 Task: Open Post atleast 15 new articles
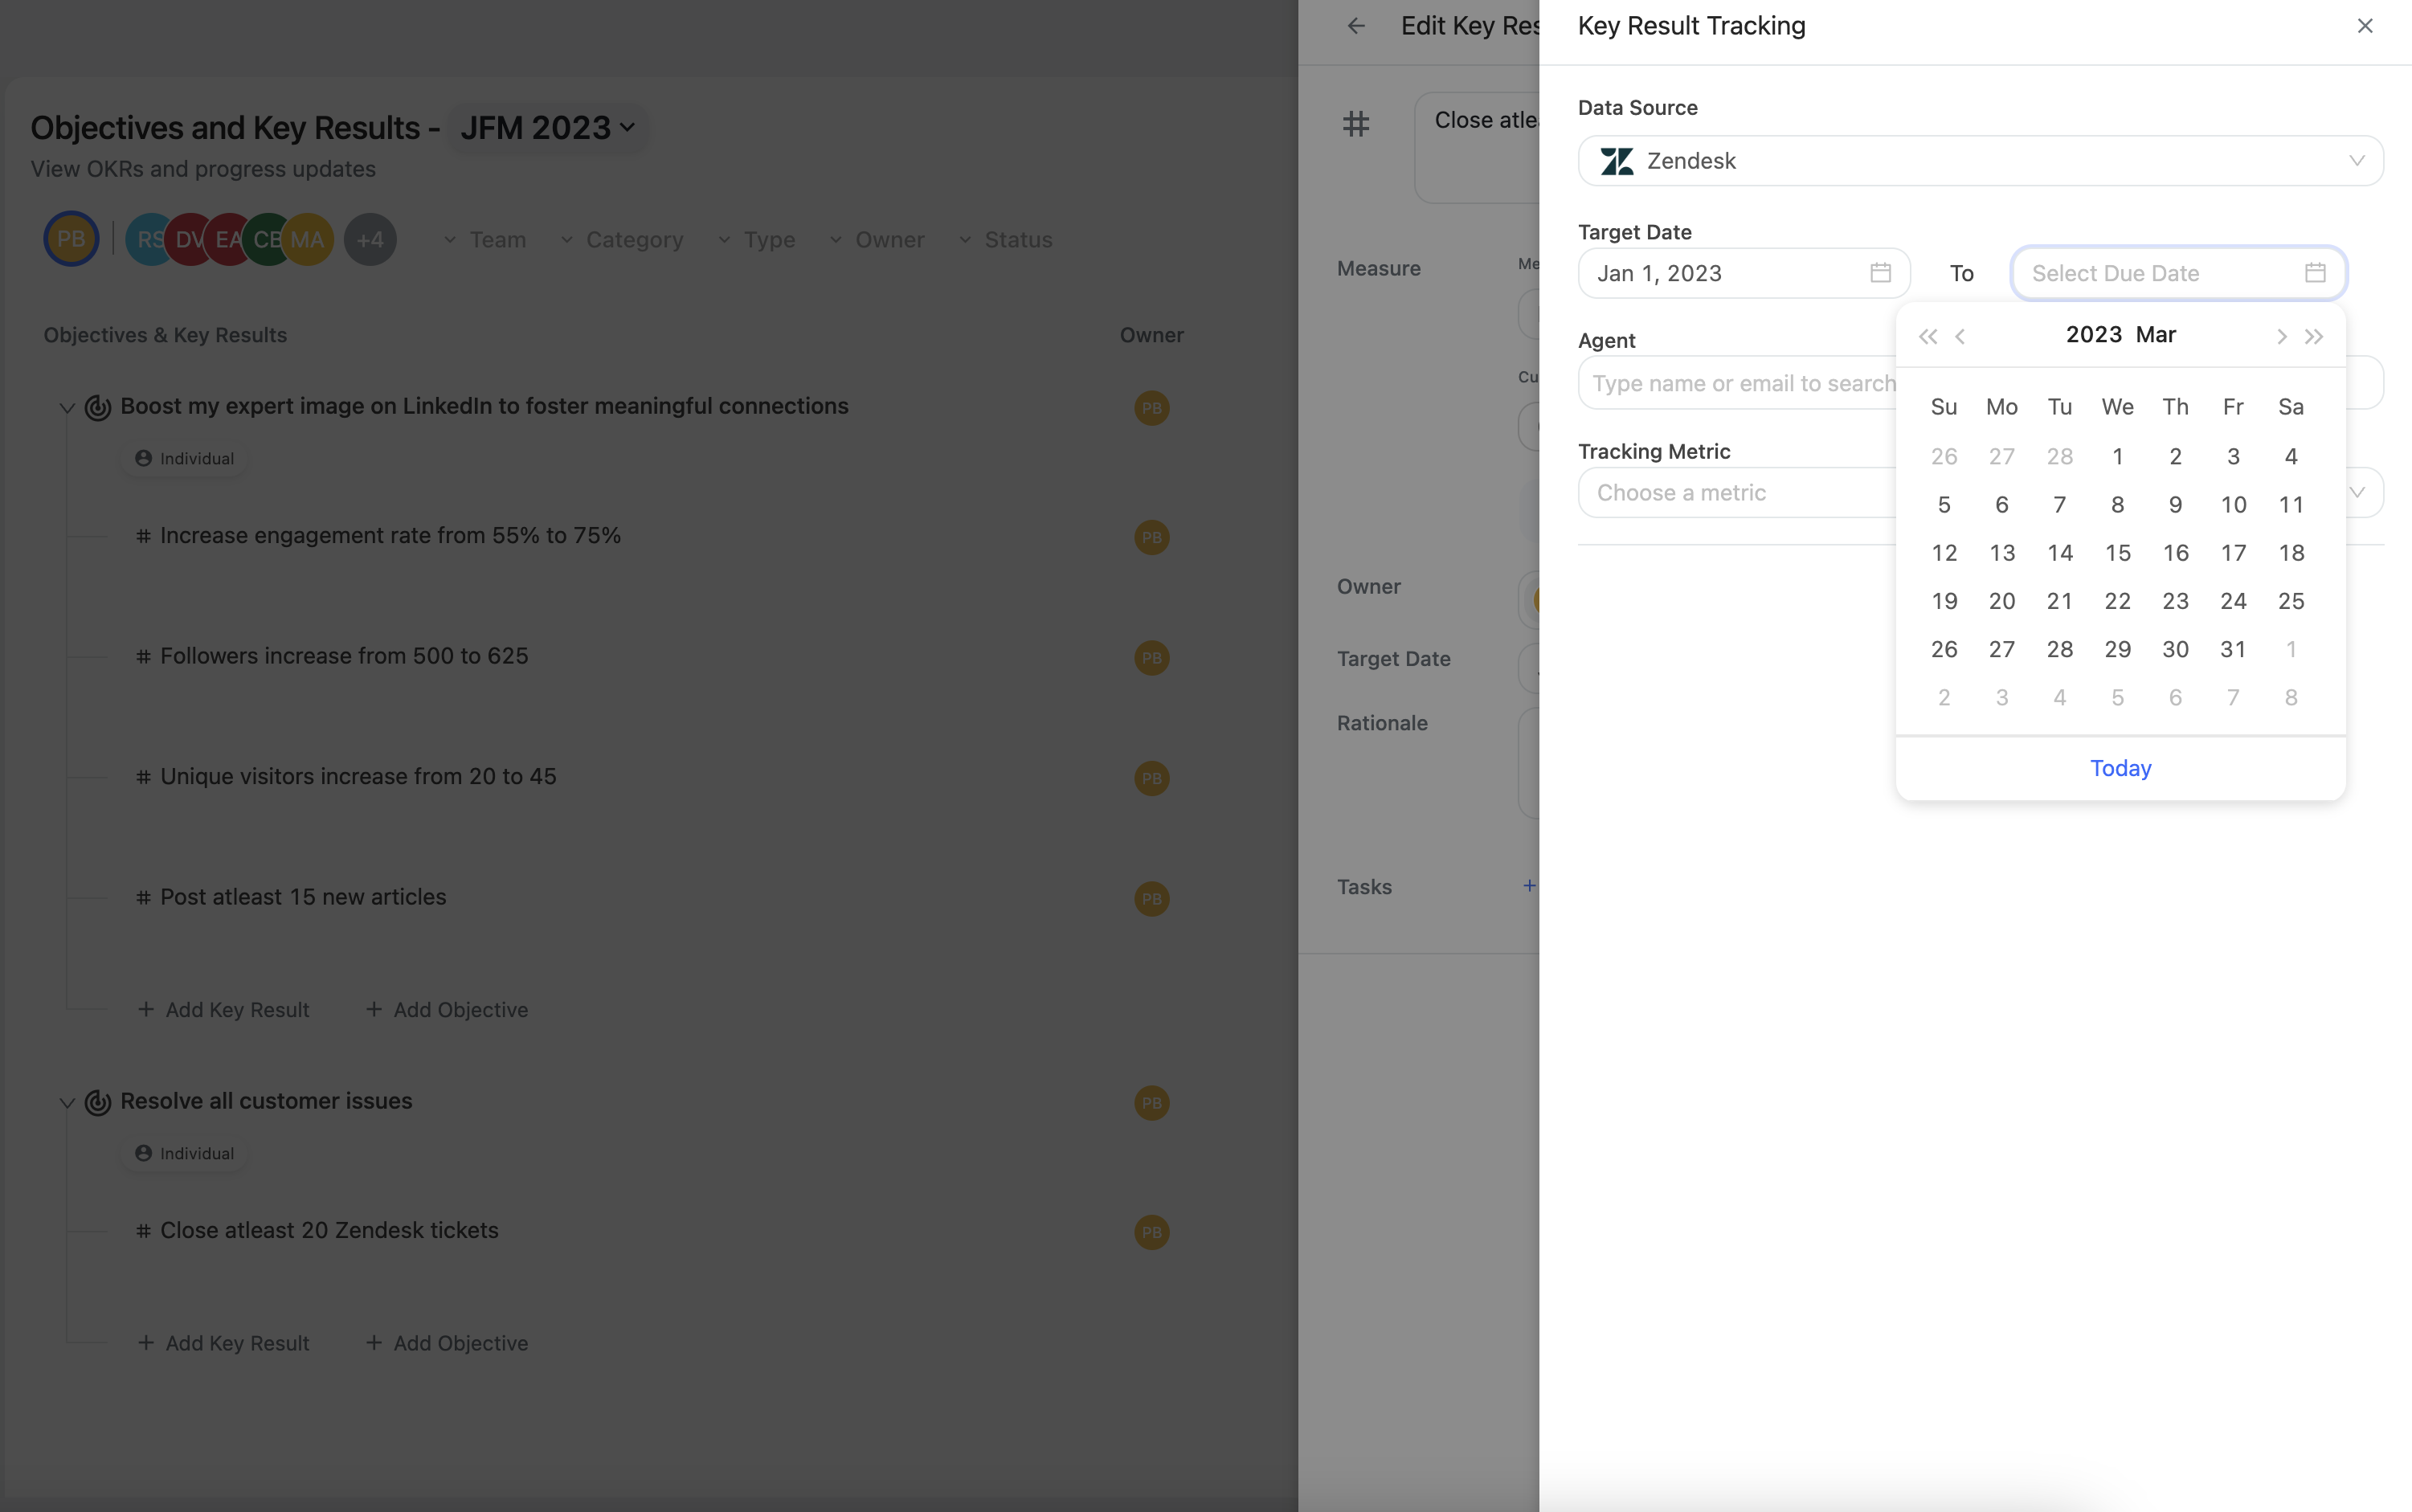click(303, 897)
